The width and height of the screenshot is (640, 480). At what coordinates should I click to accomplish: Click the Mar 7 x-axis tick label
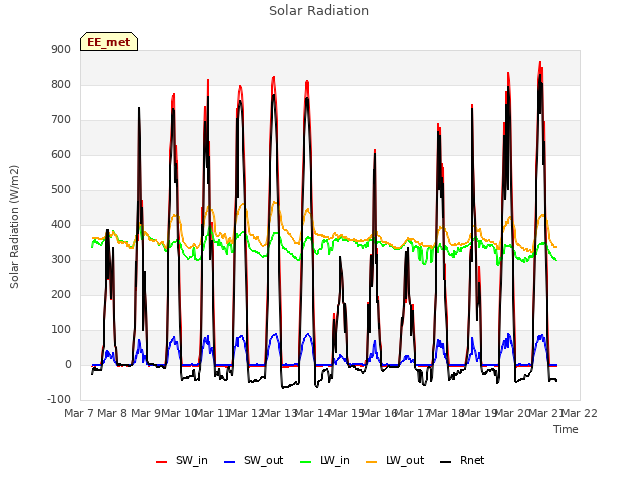point(79,413)
